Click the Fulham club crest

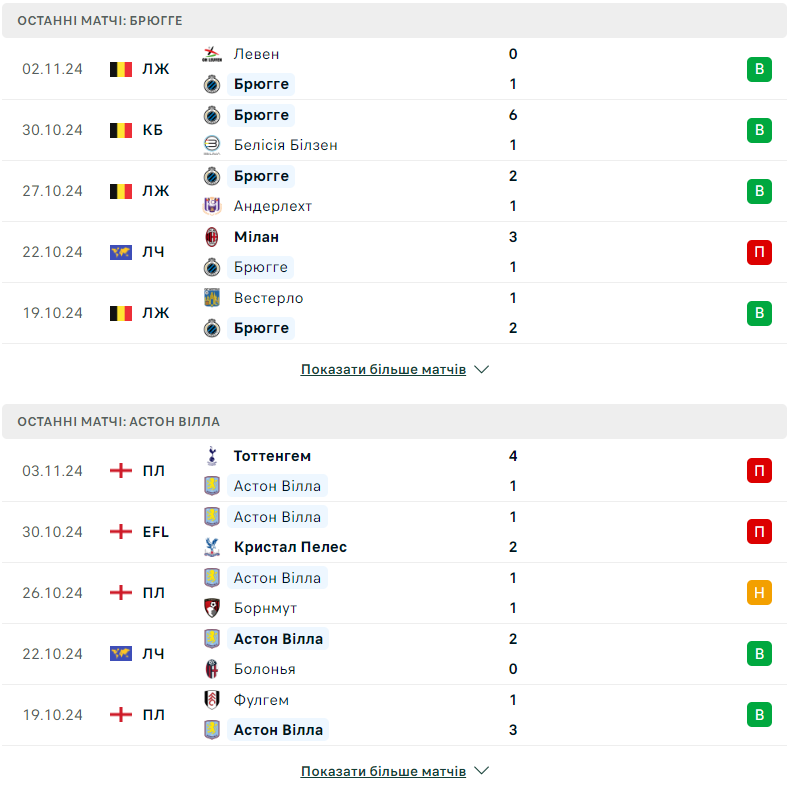(x=212, y=700)
